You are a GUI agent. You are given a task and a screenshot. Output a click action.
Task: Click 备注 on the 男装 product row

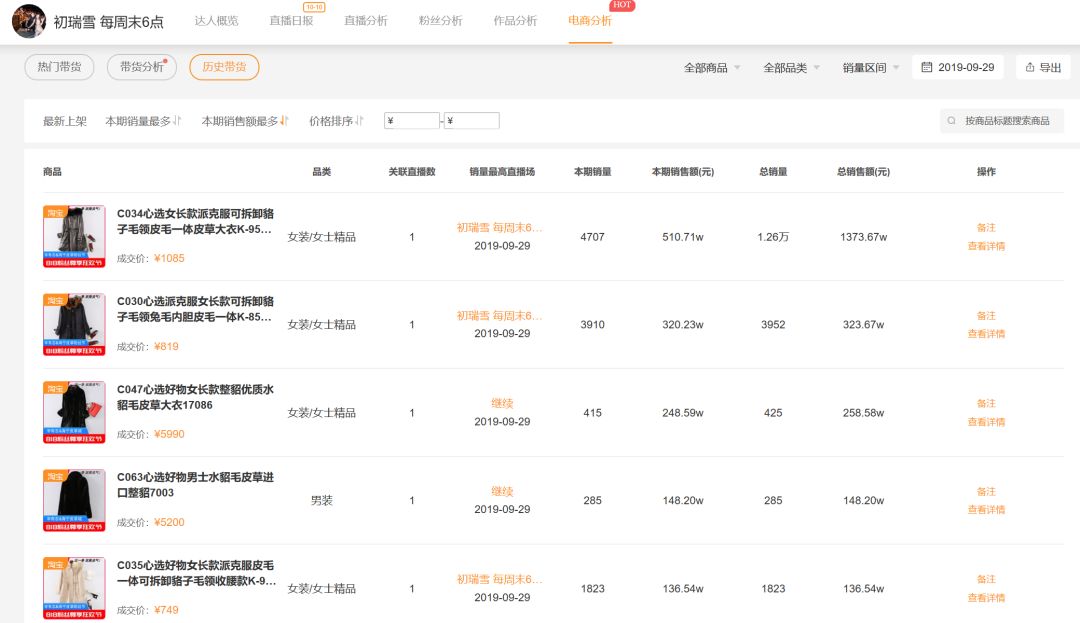click(986, 490)
